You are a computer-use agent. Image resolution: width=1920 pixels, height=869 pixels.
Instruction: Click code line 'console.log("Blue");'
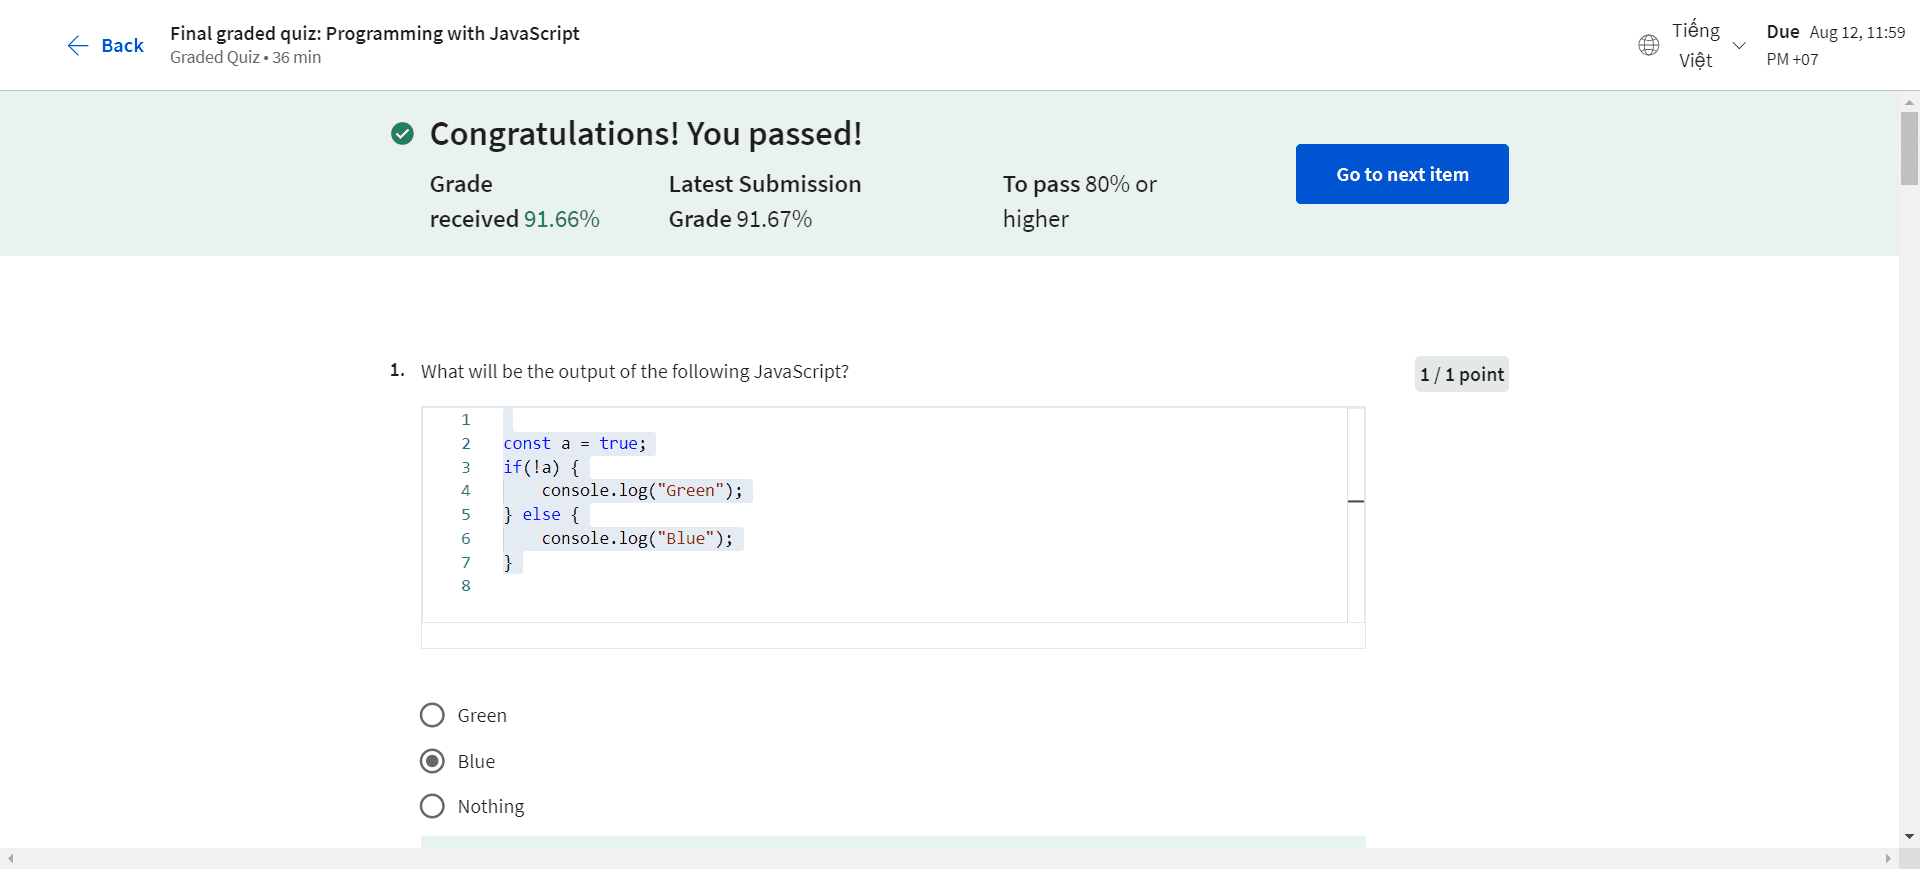pyautogui.click(x=637, y=538)
